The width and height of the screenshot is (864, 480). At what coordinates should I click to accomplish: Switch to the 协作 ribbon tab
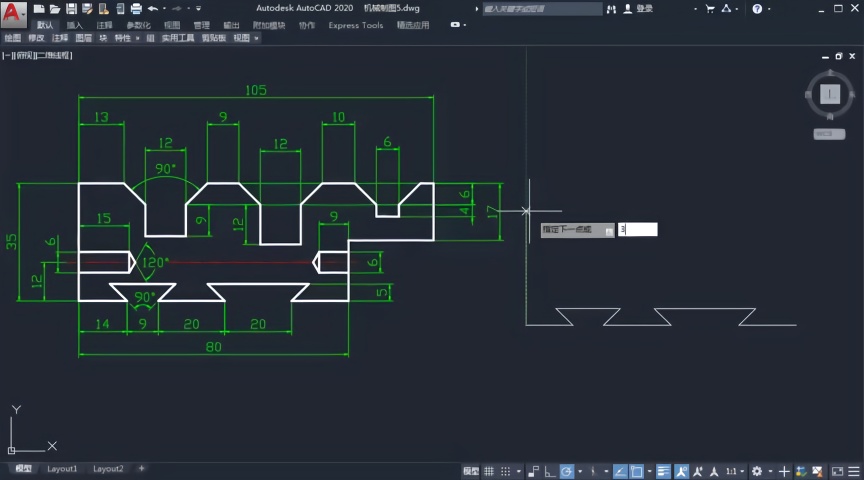307,25
